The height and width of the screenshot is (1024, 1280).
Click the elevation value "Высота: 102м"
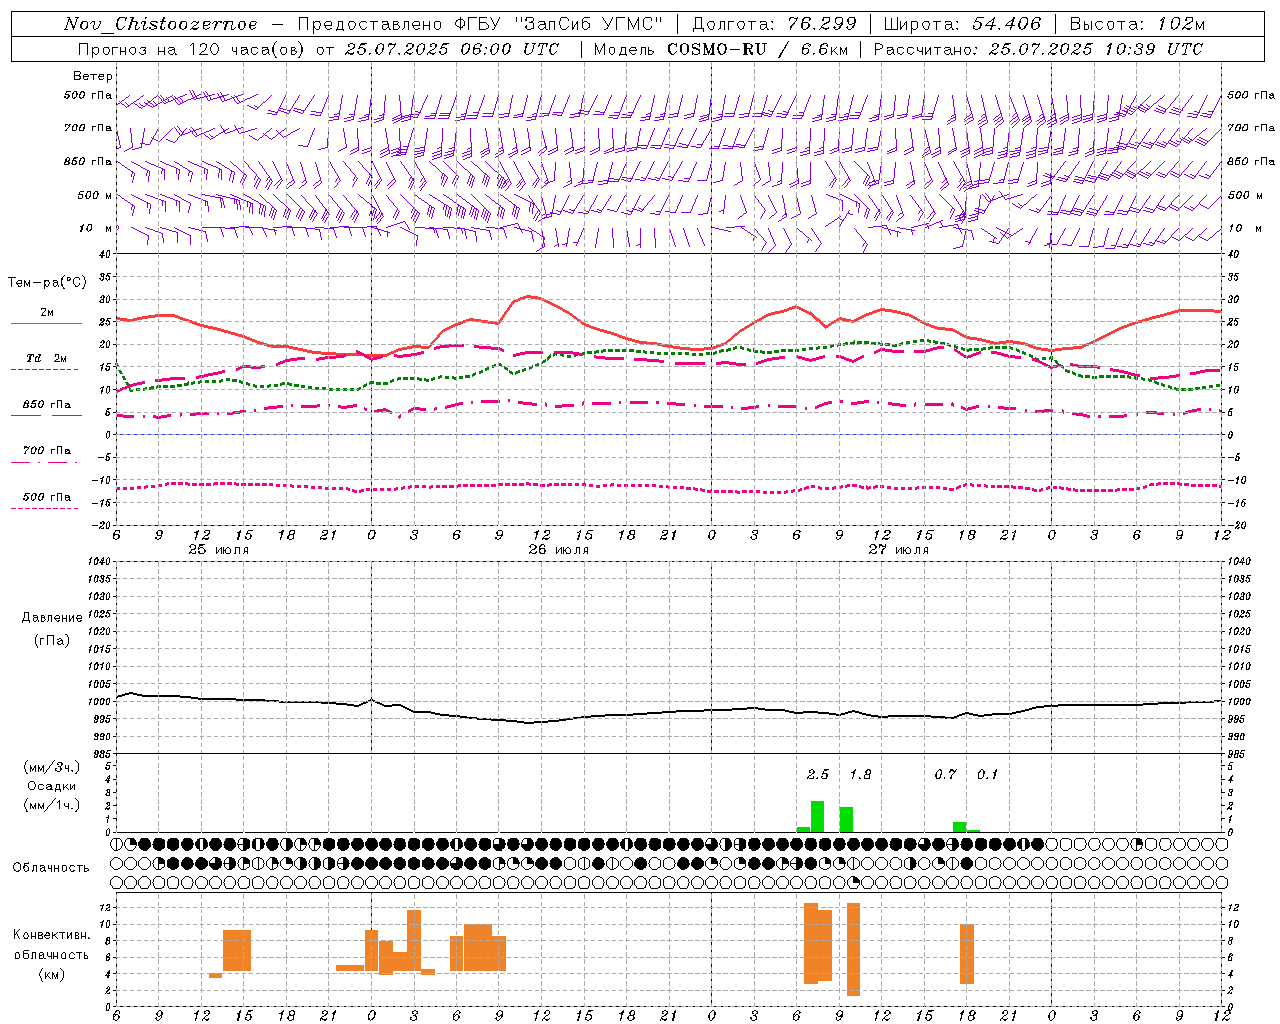tap(1137, 24)
